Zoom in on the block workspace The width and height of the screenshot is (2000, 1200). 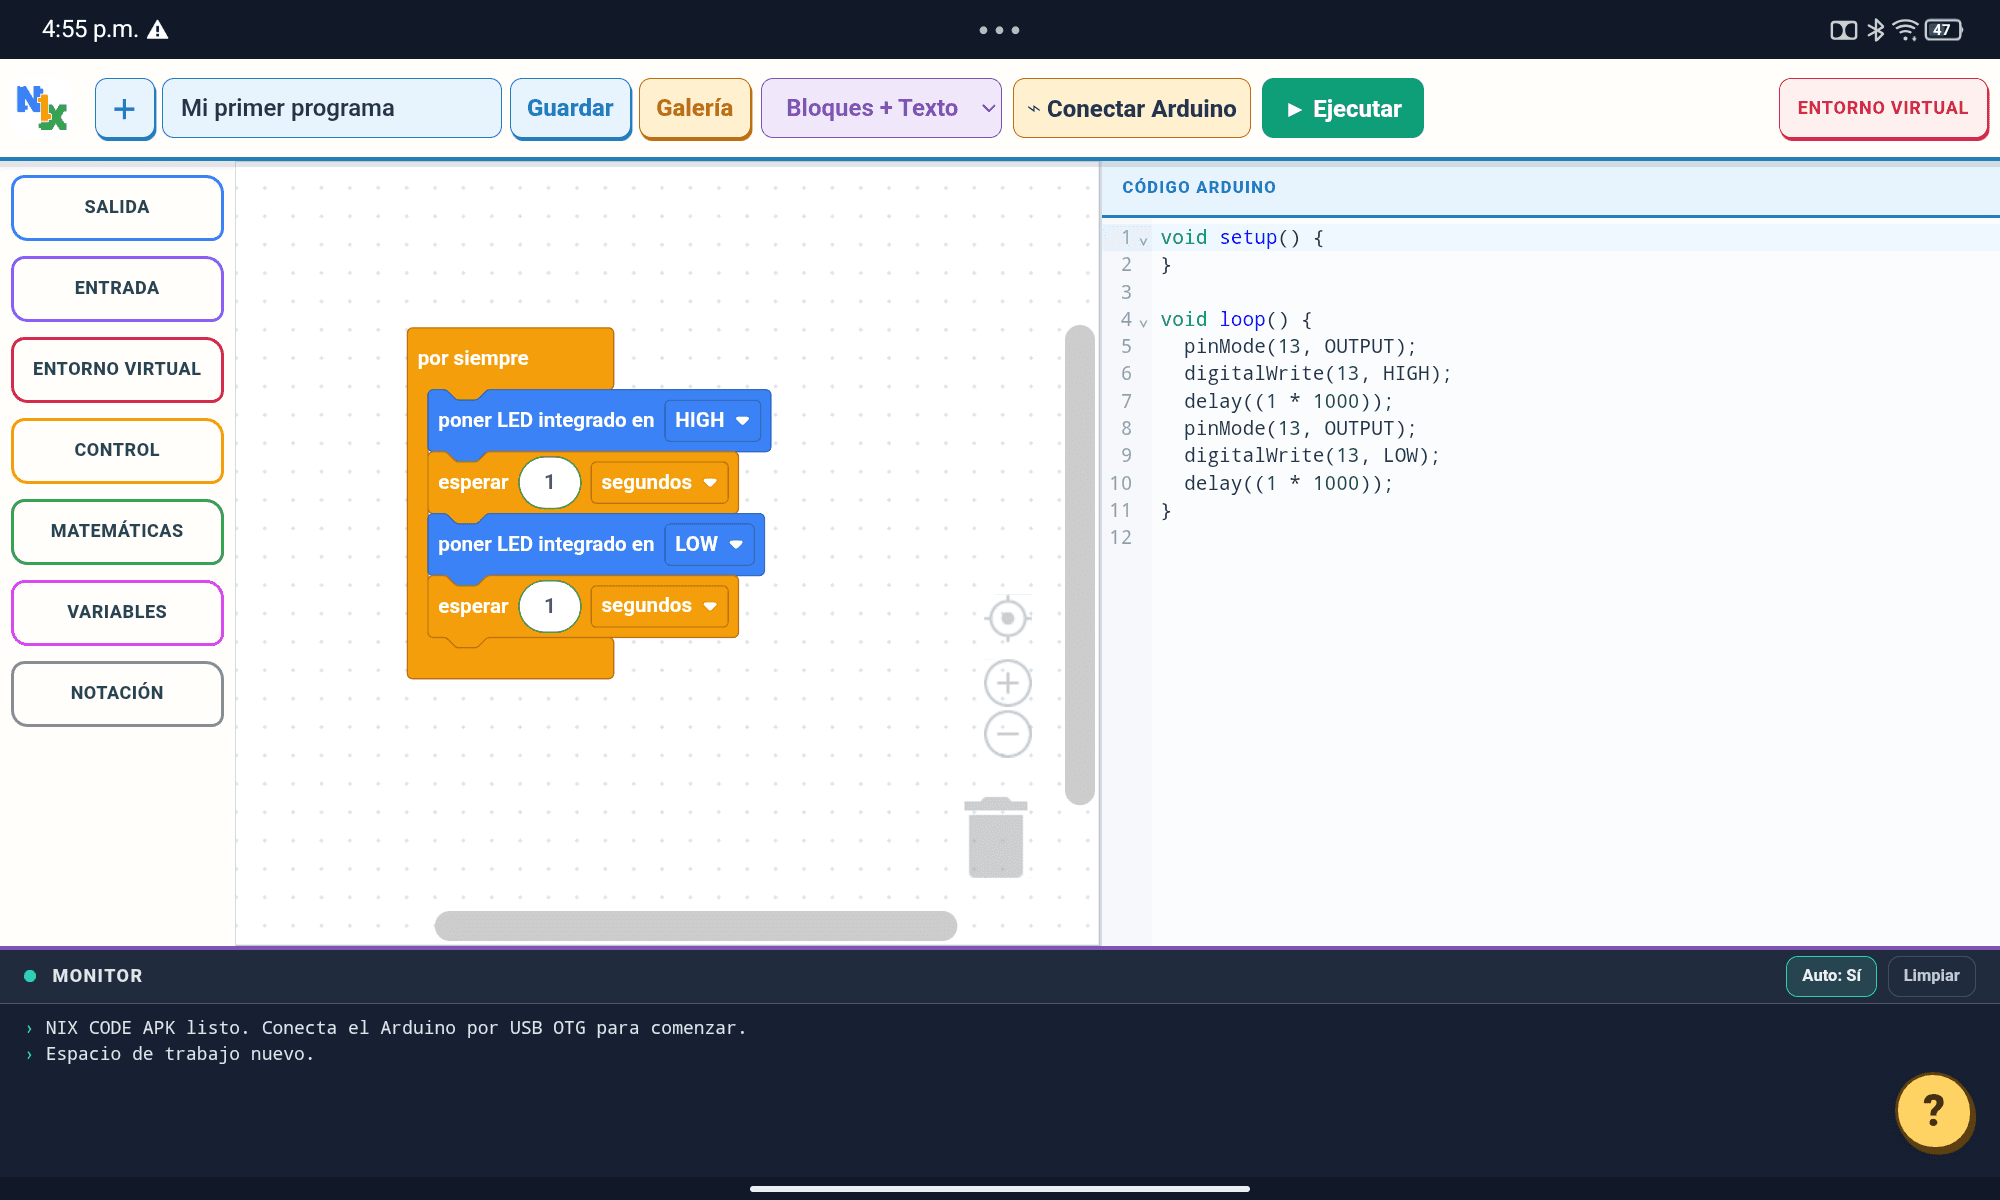tap(1008, 683)
